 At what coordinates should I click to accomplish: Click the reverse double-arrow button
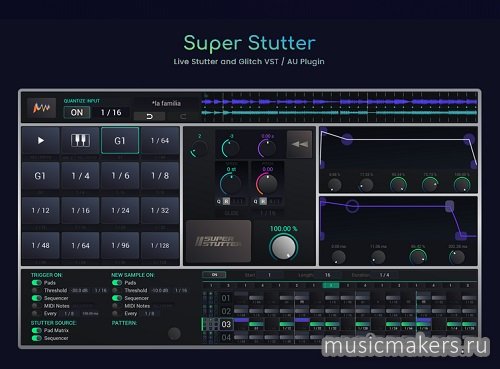[x=299, y=144]
